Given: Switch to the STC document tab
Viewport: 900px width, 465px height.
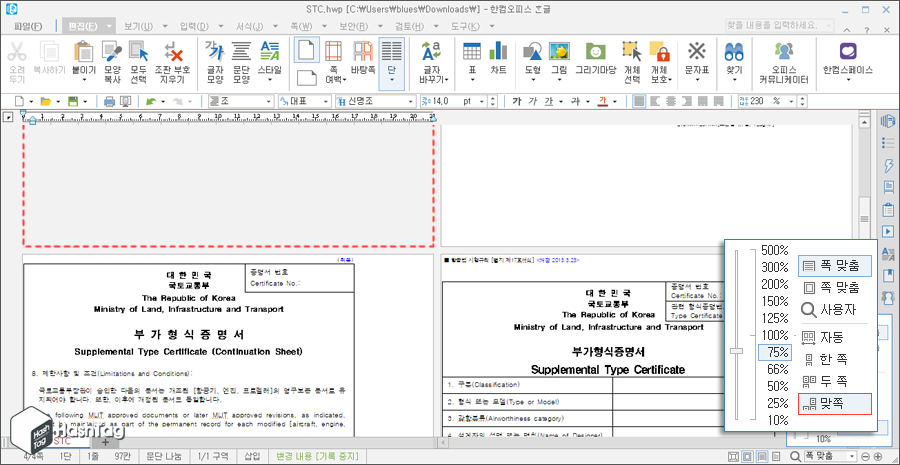Looking at the screenshot, I should [x=63, y=441].
